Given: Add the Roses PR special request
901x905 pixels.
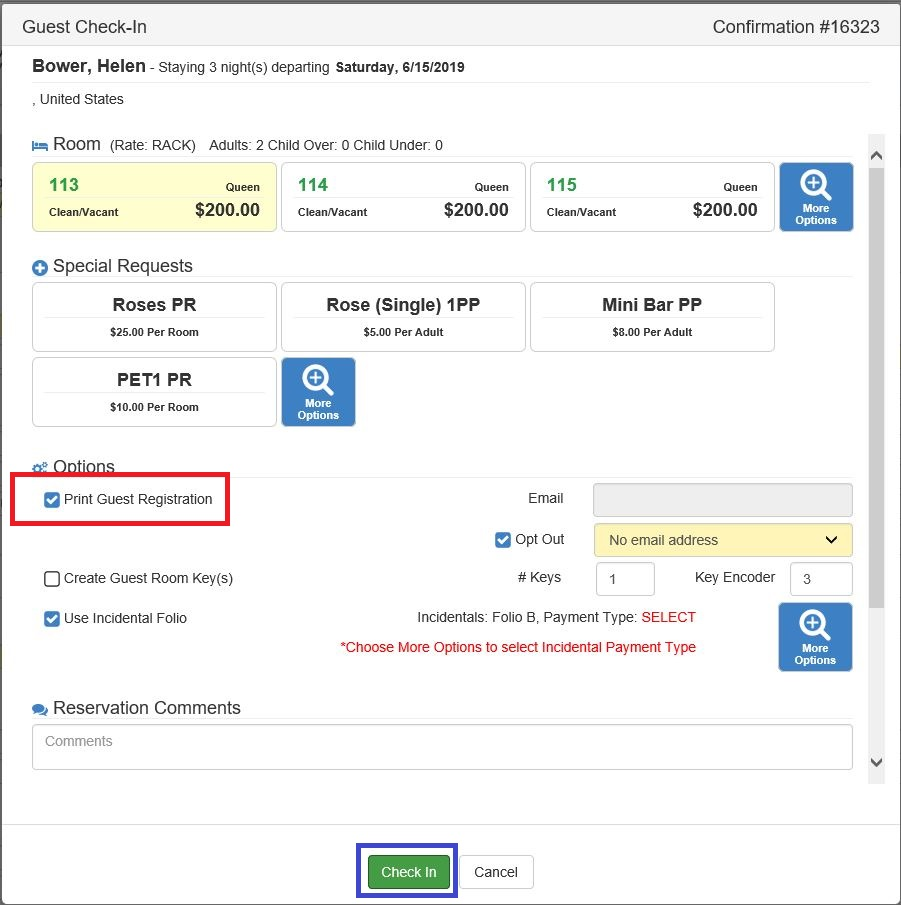Looking at the screenshot, I should 154,317.
